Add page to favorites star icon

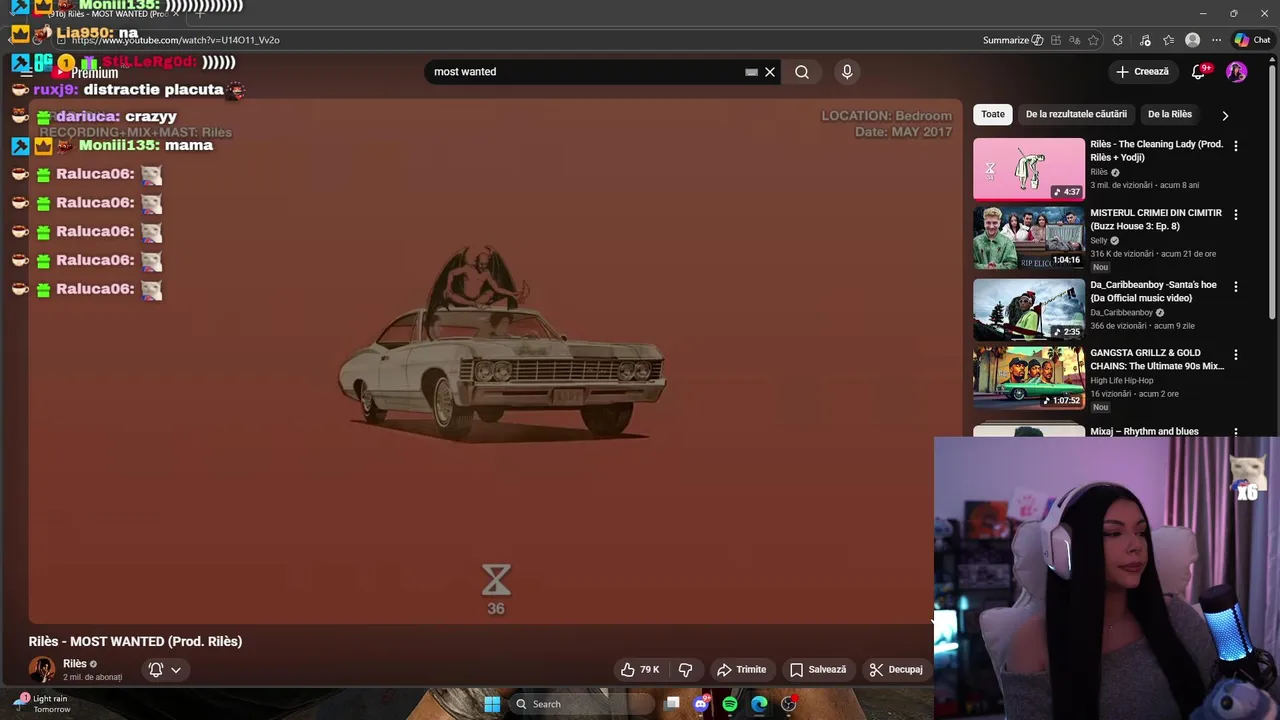1094,40
